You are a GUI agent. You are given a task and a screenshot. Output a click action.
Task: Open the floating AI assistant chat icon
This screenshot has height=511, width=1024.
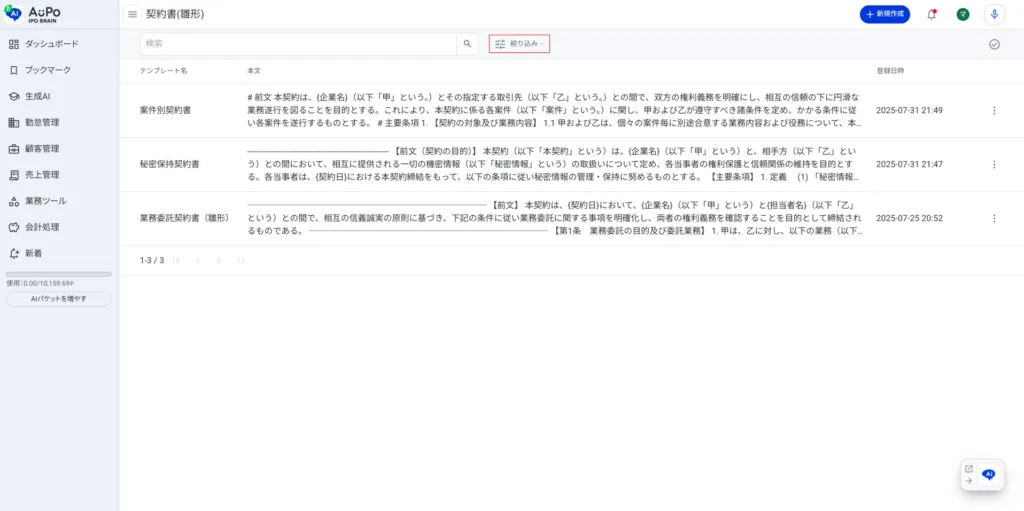(989, 474)
